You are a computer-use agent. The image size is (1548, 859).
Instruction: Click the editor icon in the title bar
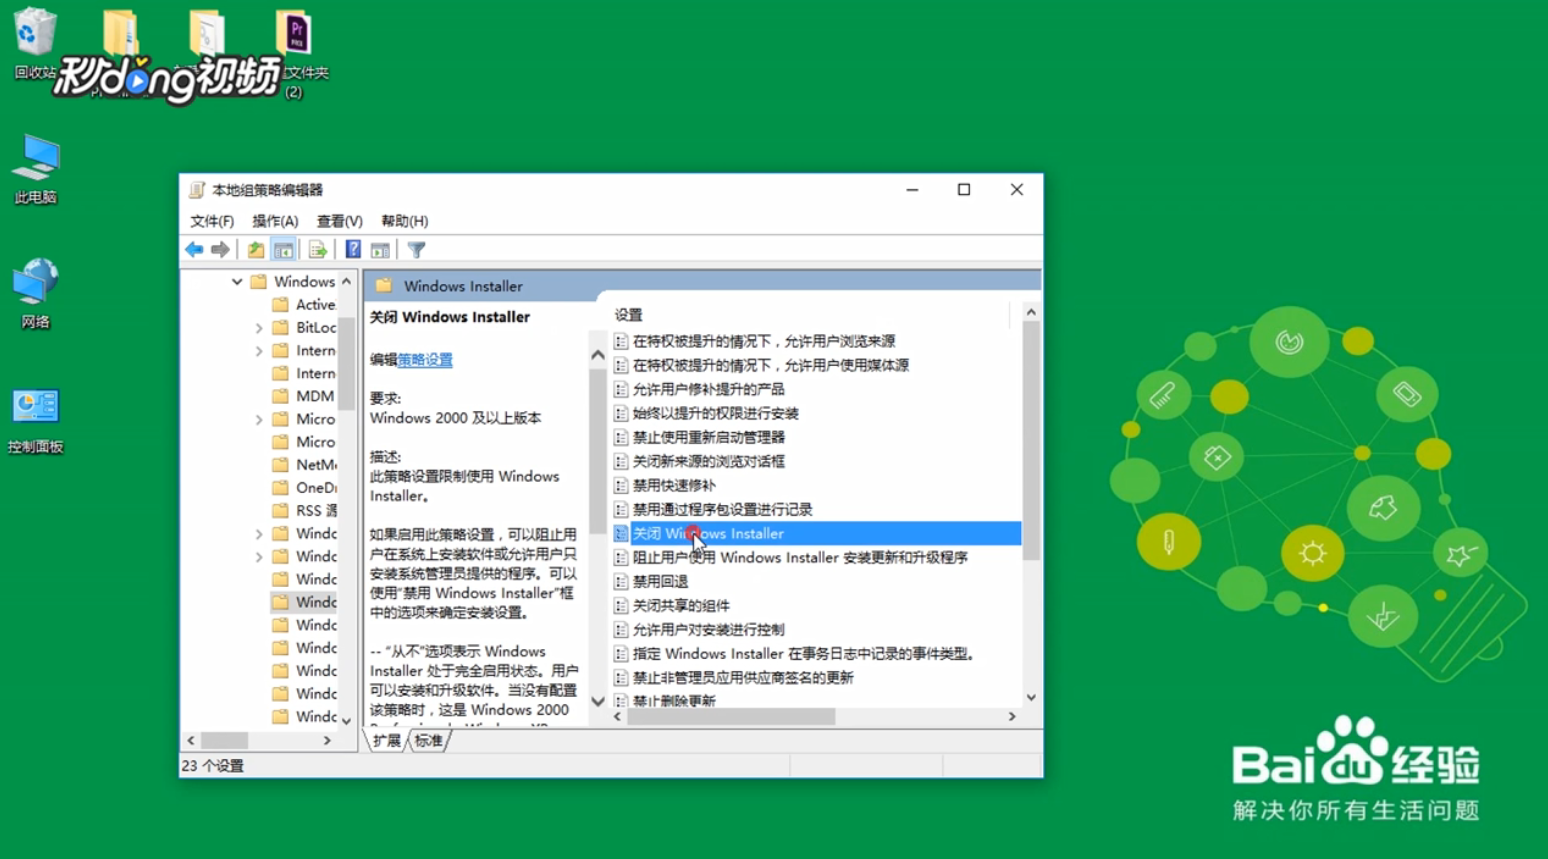point(197,190)
